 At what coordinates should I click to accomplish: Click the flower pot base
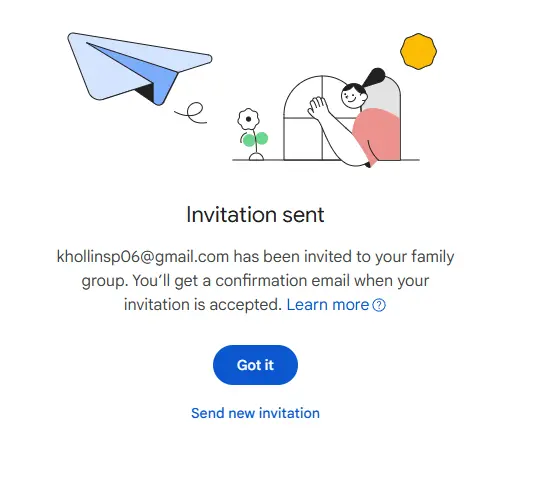(256, 156)
